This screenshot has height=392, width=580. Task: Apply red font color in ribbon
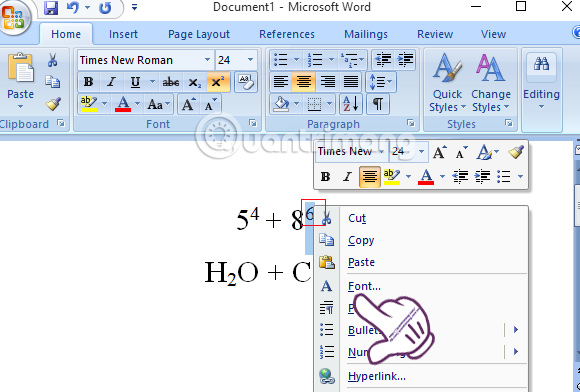click(x=123, y=104)
